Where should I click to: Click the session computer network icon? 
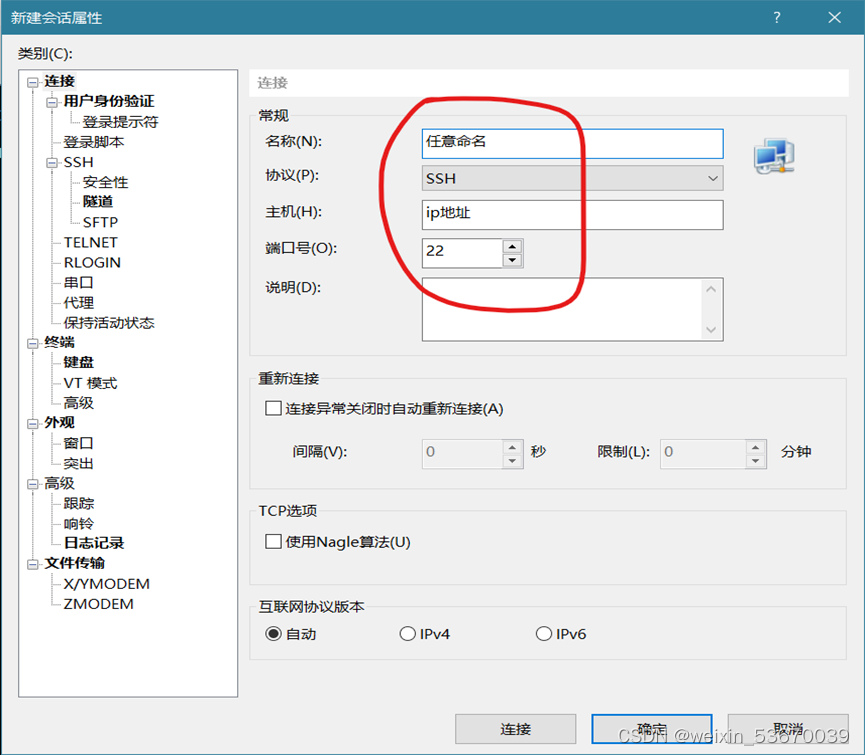pos(774,156)
